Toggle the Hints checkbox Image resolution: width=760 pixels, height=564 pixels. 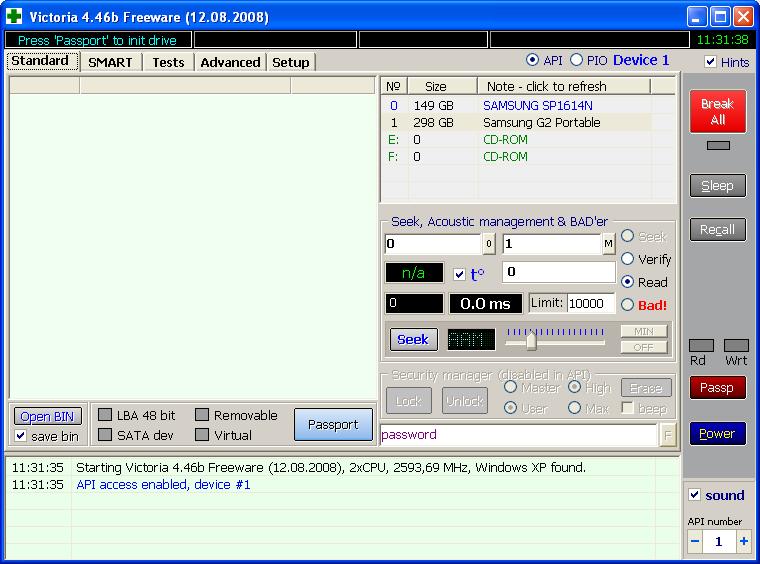click(711, 62)
